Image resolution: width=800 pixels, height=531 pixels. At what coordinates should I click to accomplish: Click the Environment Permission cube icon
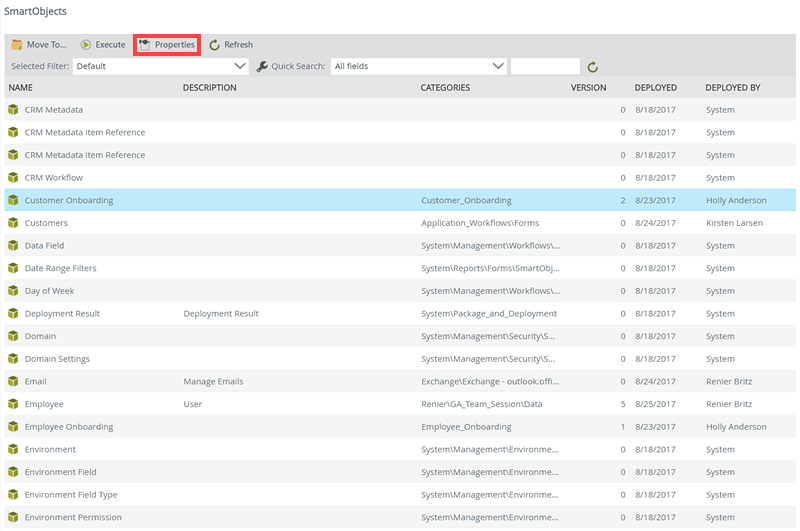click(14, 518)
